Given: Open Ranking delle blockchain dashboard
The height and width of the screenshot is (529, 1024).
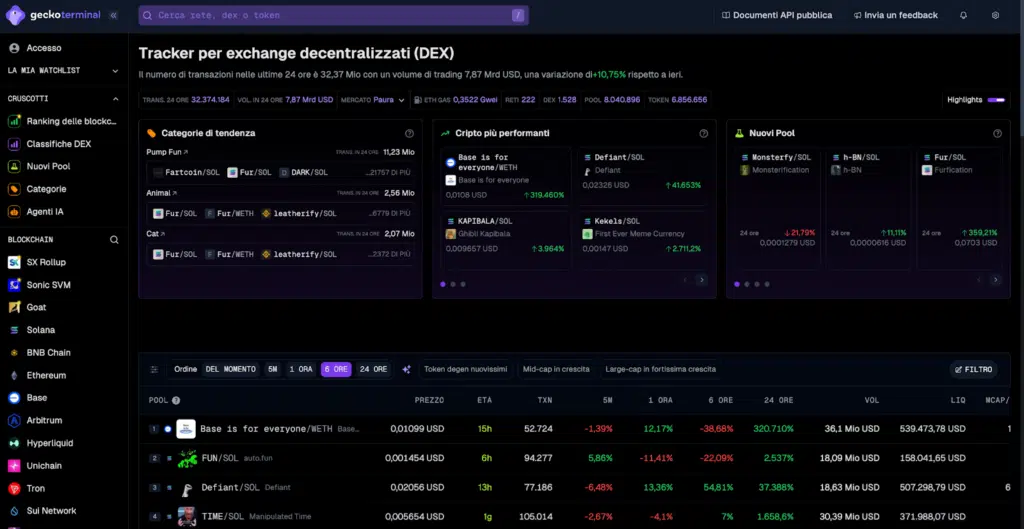Looking at the screenshot, I should click(x=63, y=121).
